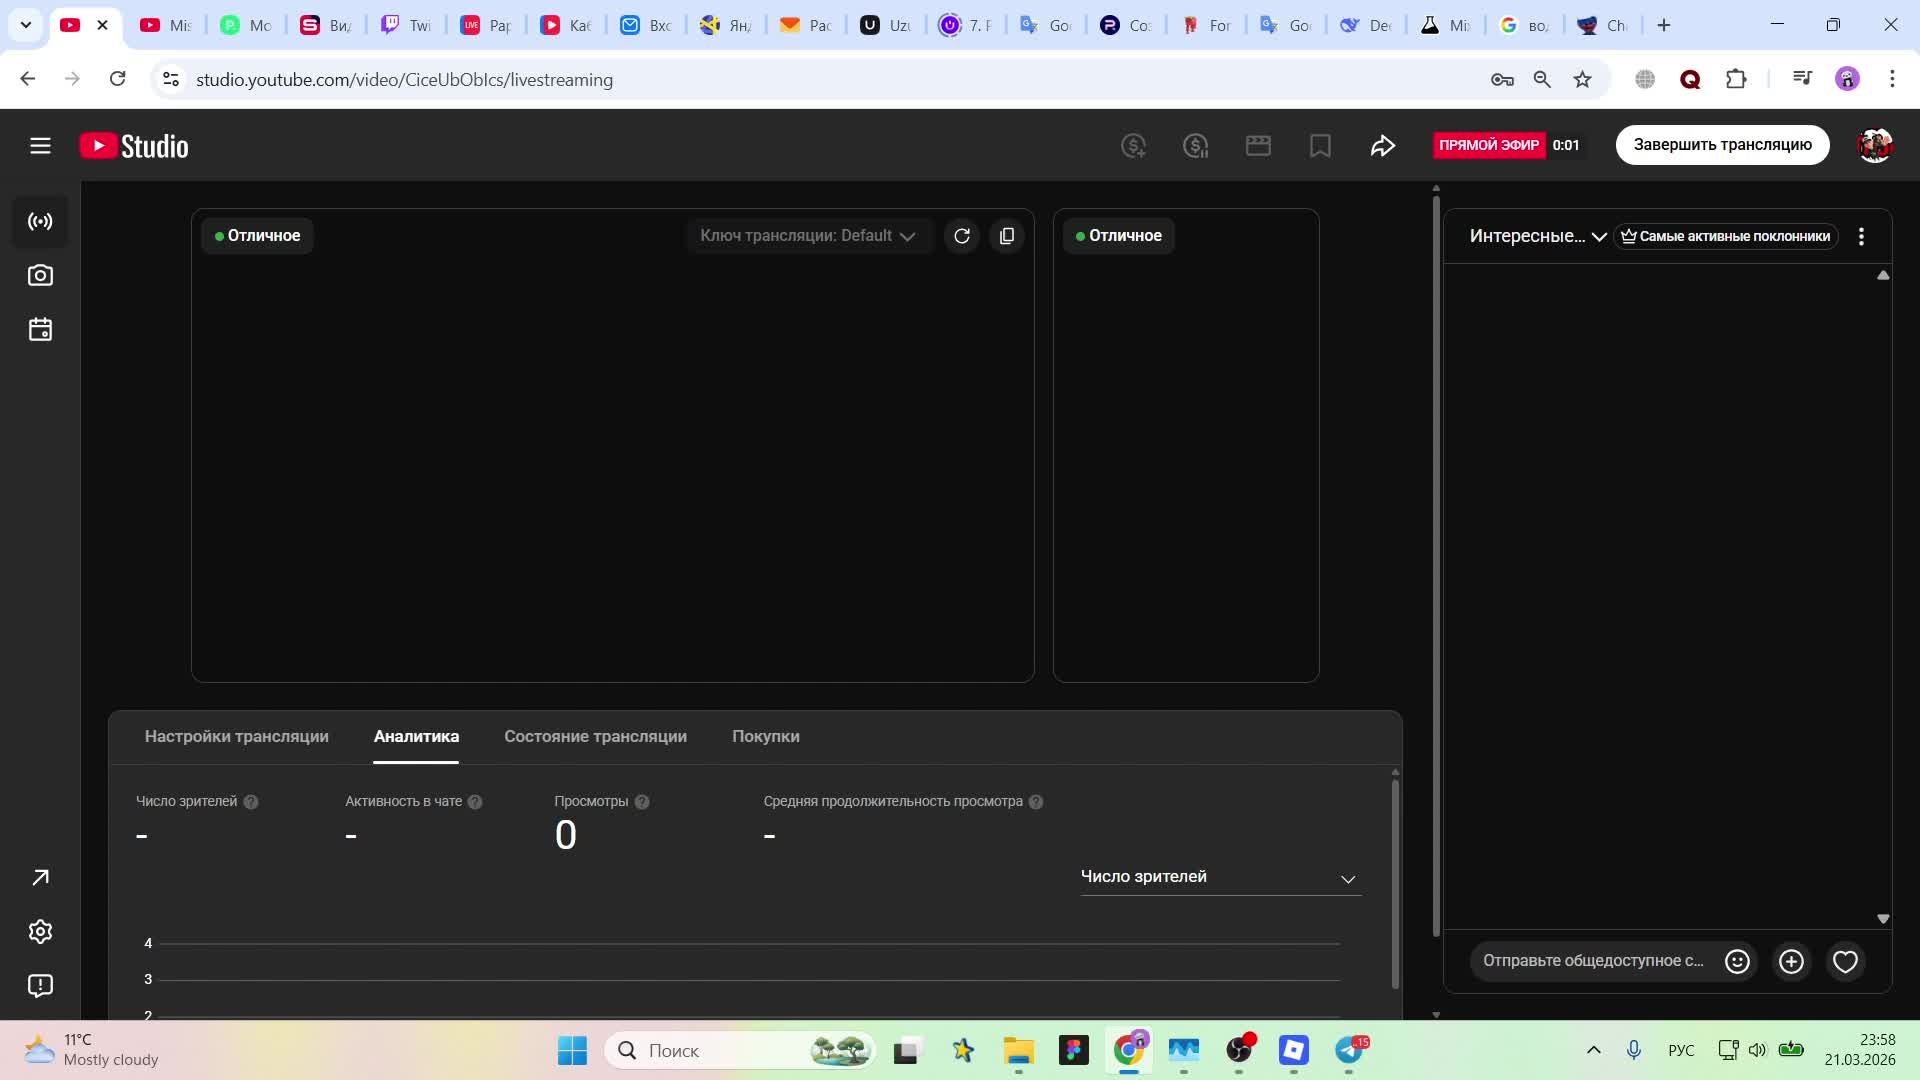
Task: Click the chat message input field
Action: point(1592,961)
